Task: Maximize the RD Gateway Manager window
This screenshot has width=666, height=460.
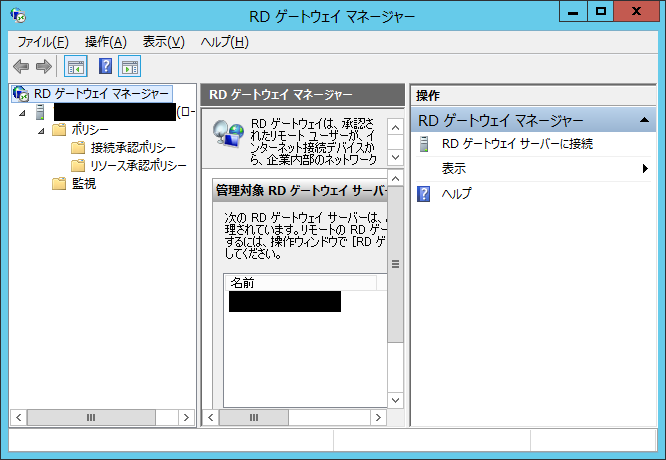Action: tap(601, 11)
